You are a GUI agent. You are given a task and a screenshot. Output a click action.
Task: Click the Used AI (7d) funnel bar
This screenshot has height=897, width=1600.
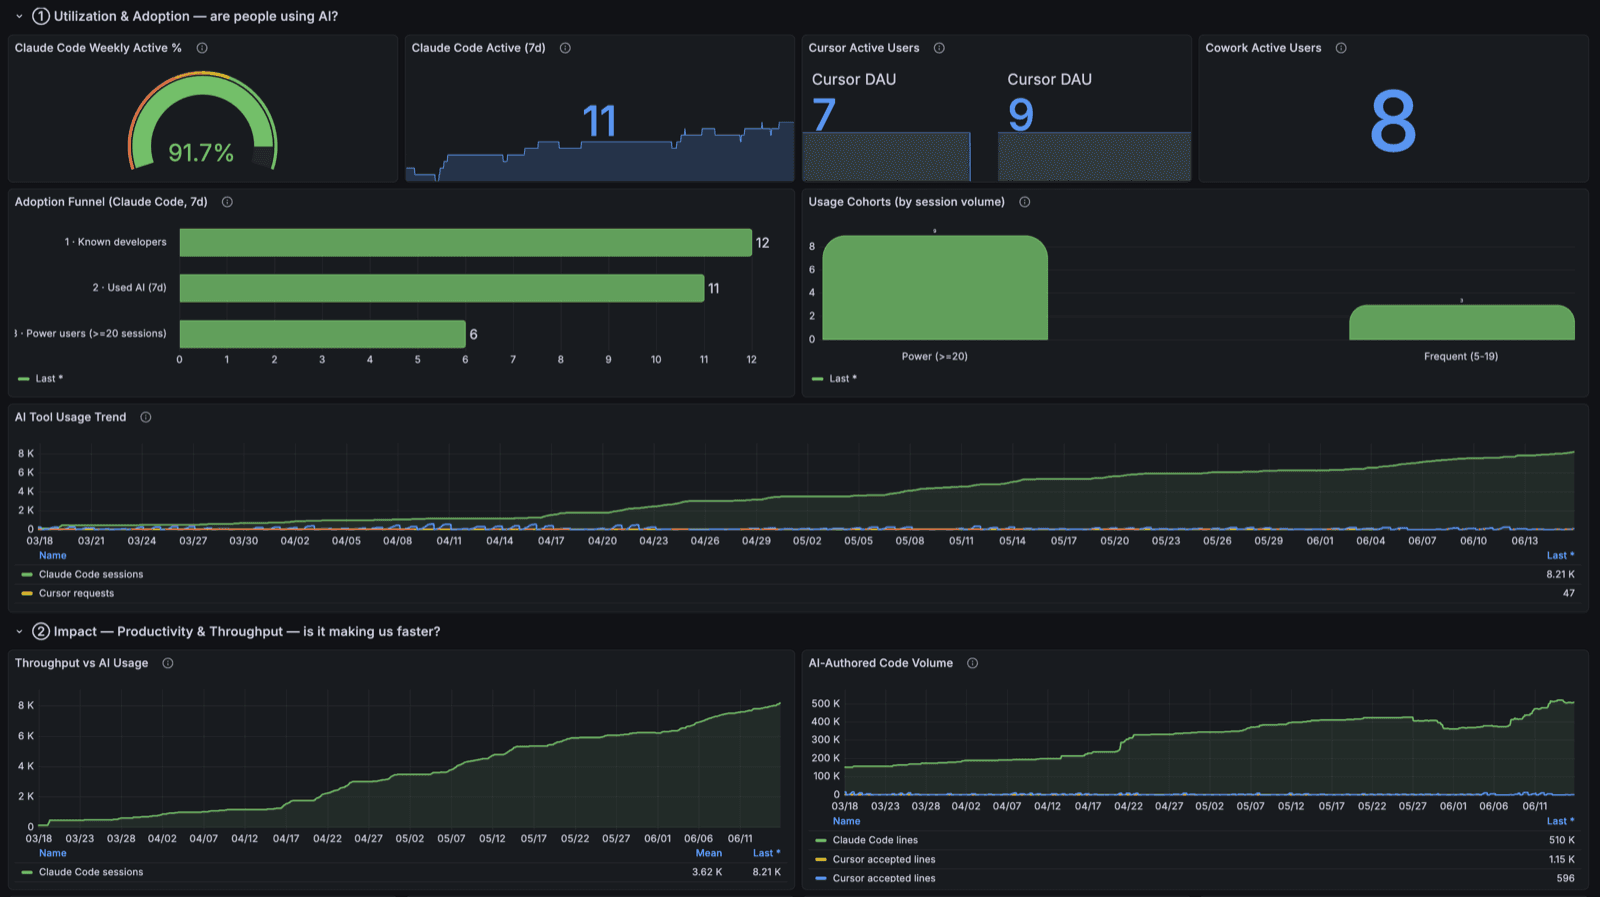[x=442, y=288]
